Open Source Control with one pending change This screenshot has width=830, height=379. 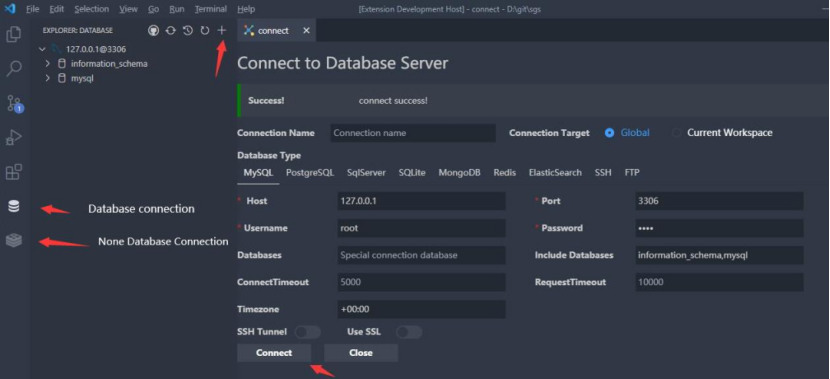pos(14,104)
